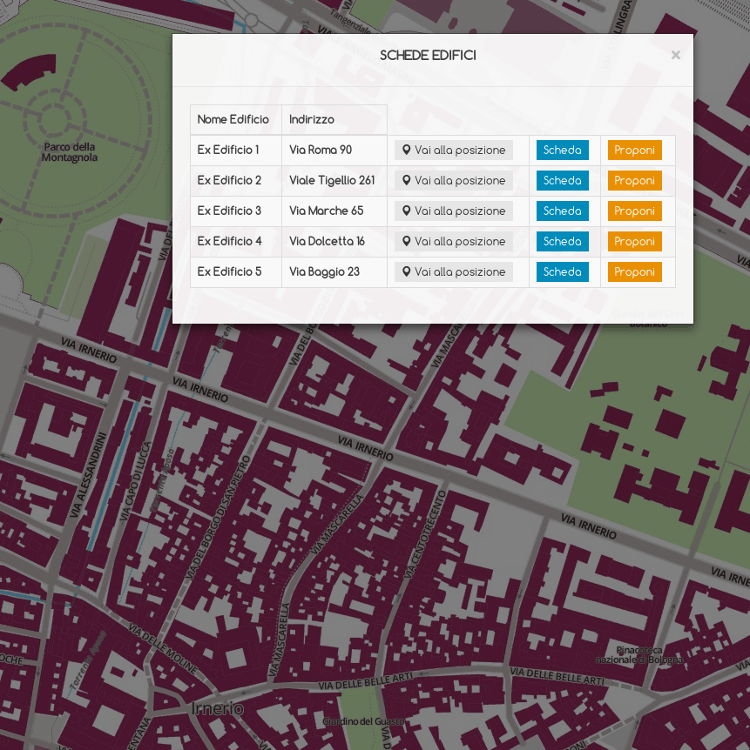The image size is (750, 750).
Task: Click the Via Alessandrini street label
Action: click(88, 474)
